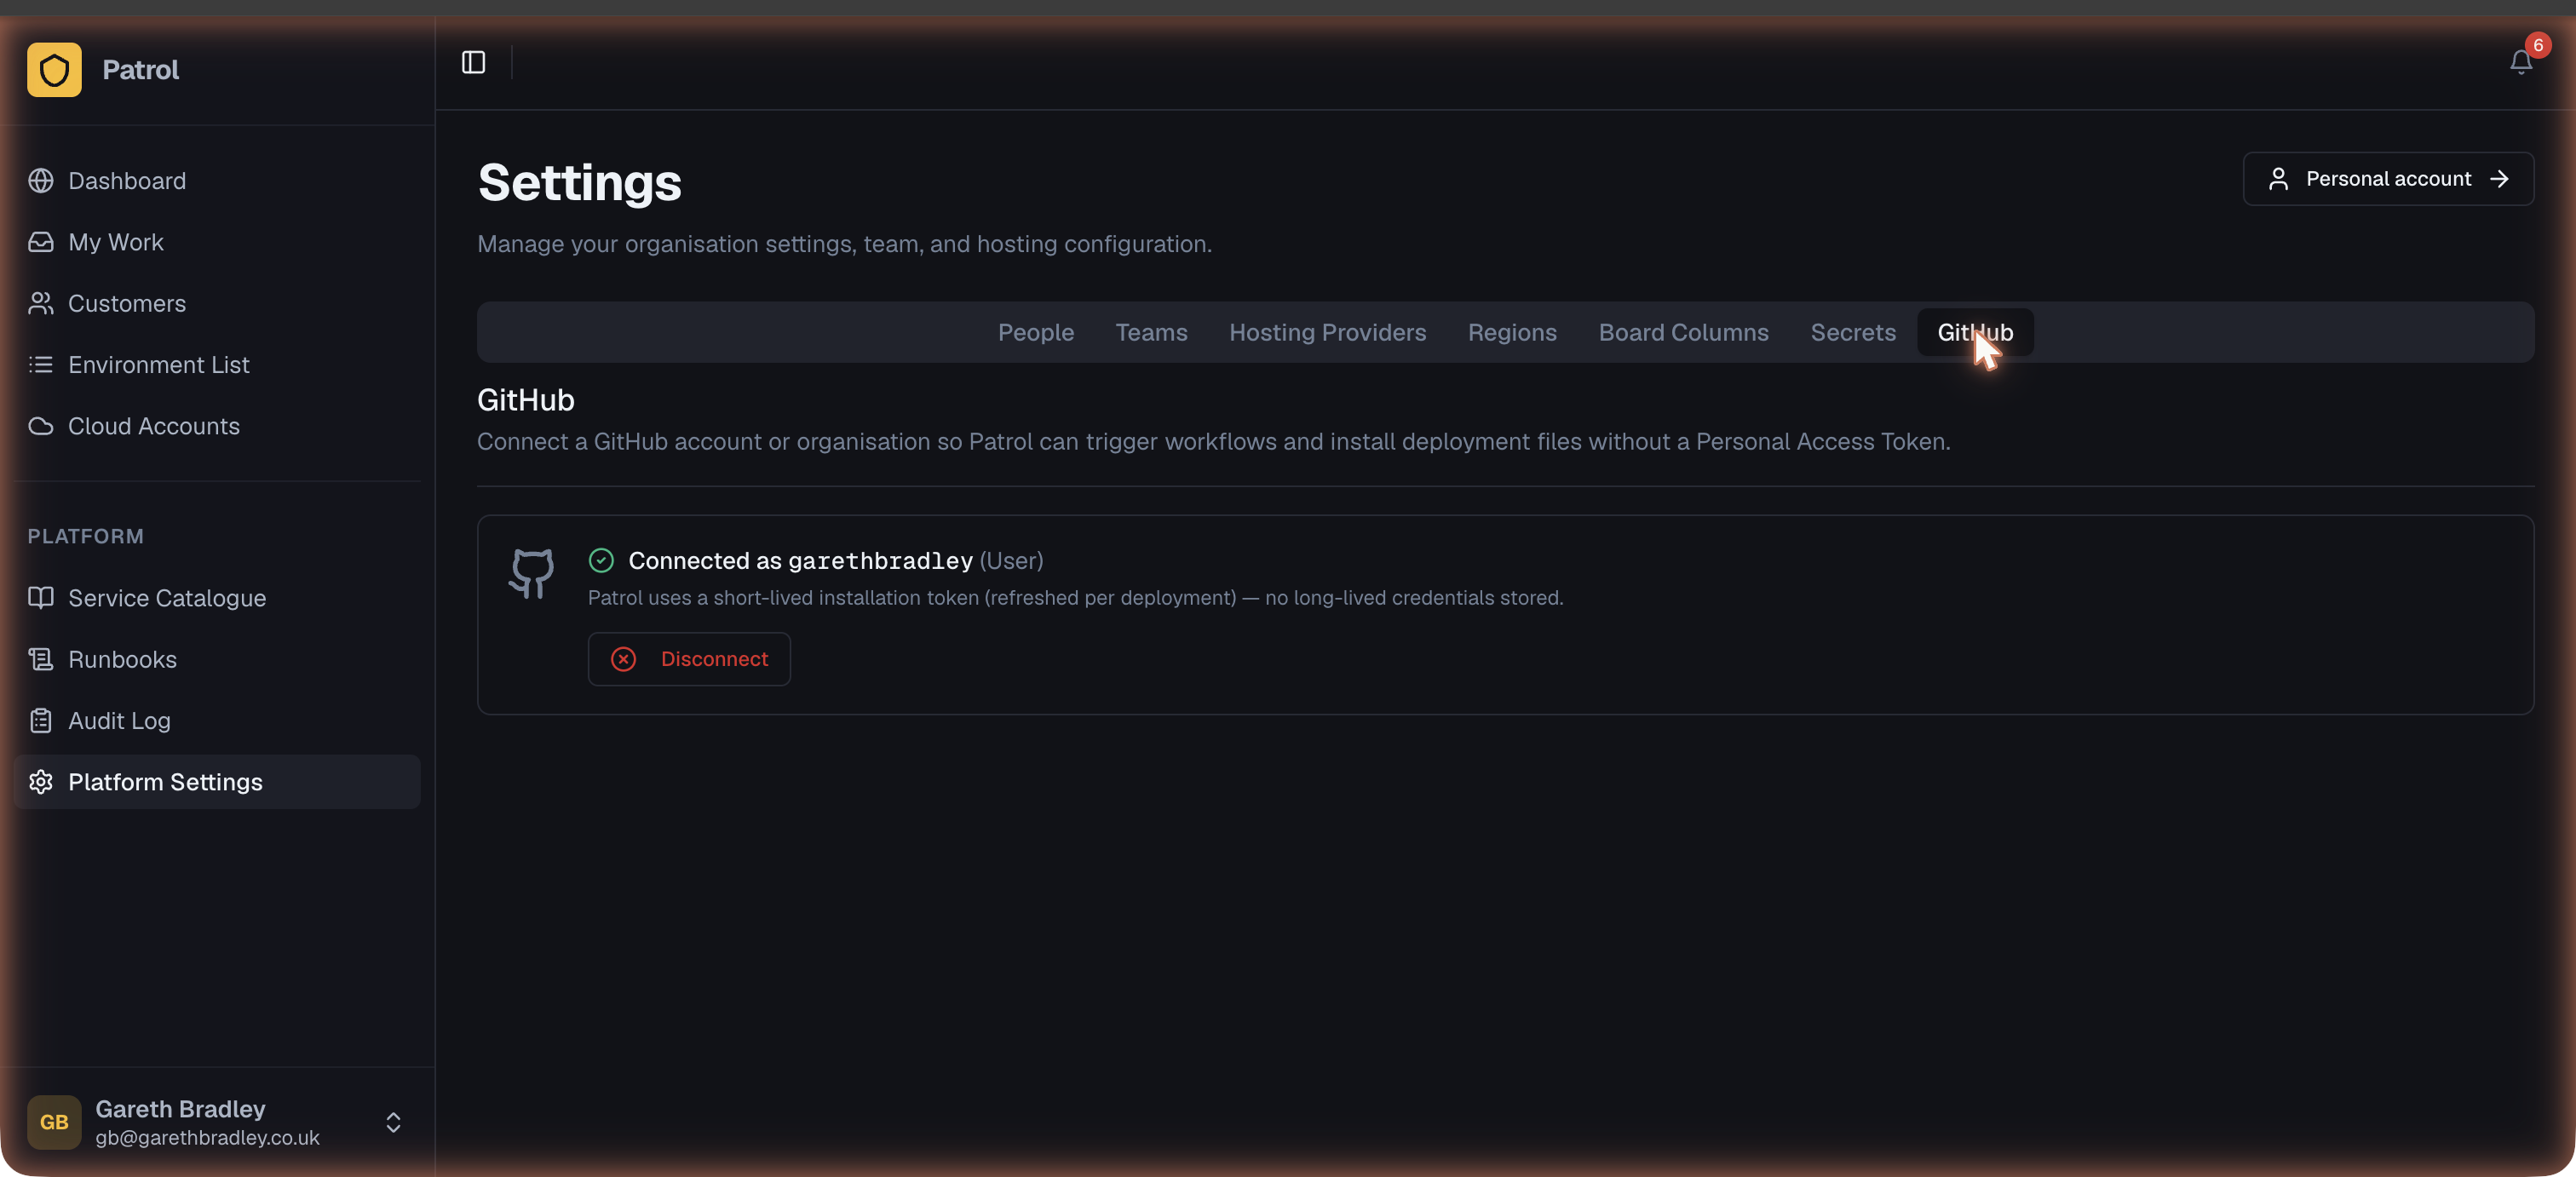Switch to the Secrets tab
2576x1177 pixels.
pos(1852,333)
